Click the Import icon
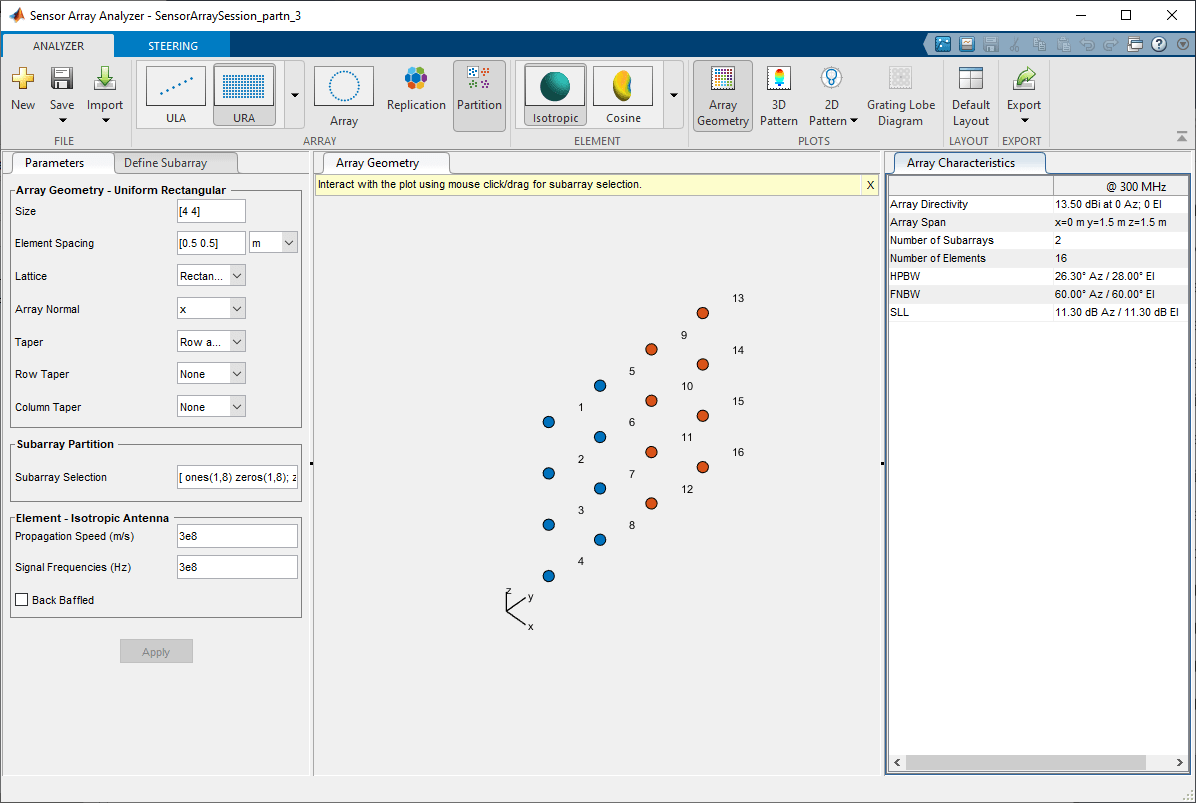Viewport: 1196px width, 803px height. click(x=104, y=79)
